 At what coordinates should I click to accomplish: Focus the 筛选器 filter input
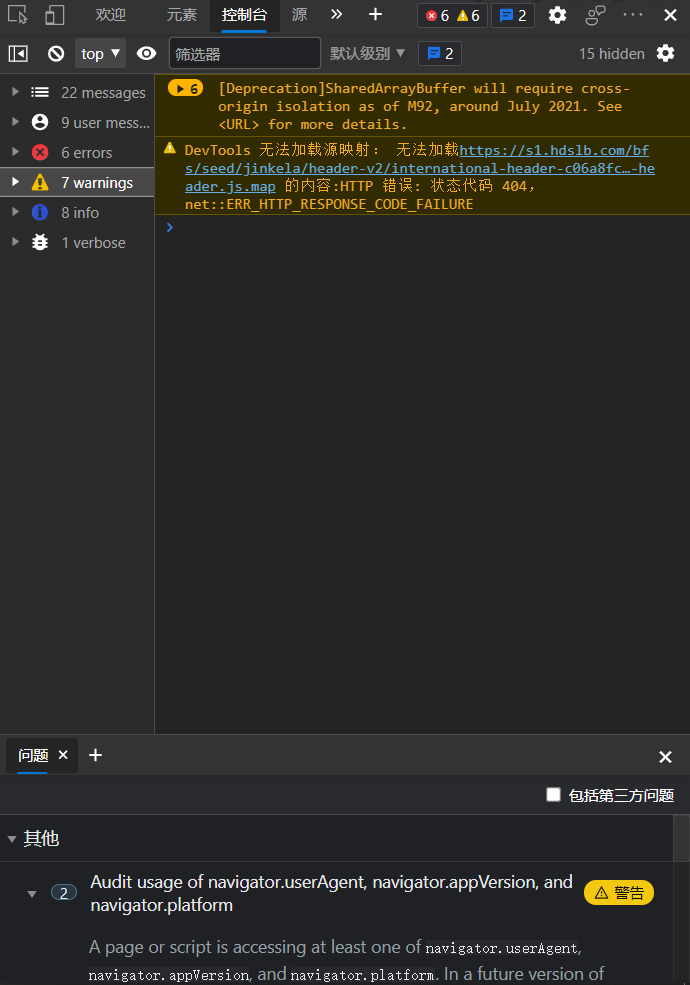244,53
